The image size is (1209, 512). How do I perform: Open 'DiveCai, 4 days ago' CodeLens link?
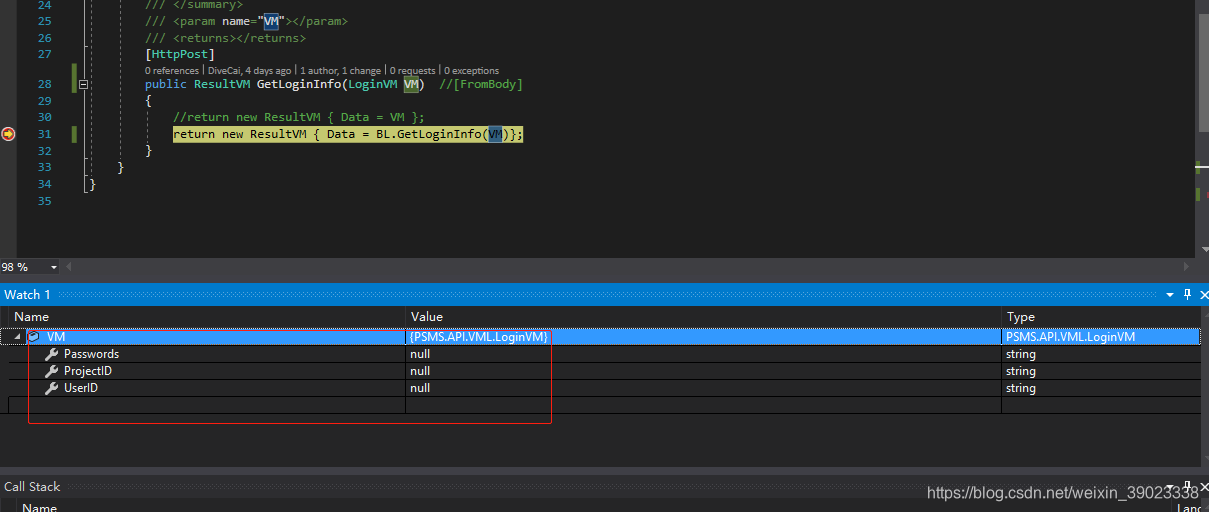click(250, 71)
